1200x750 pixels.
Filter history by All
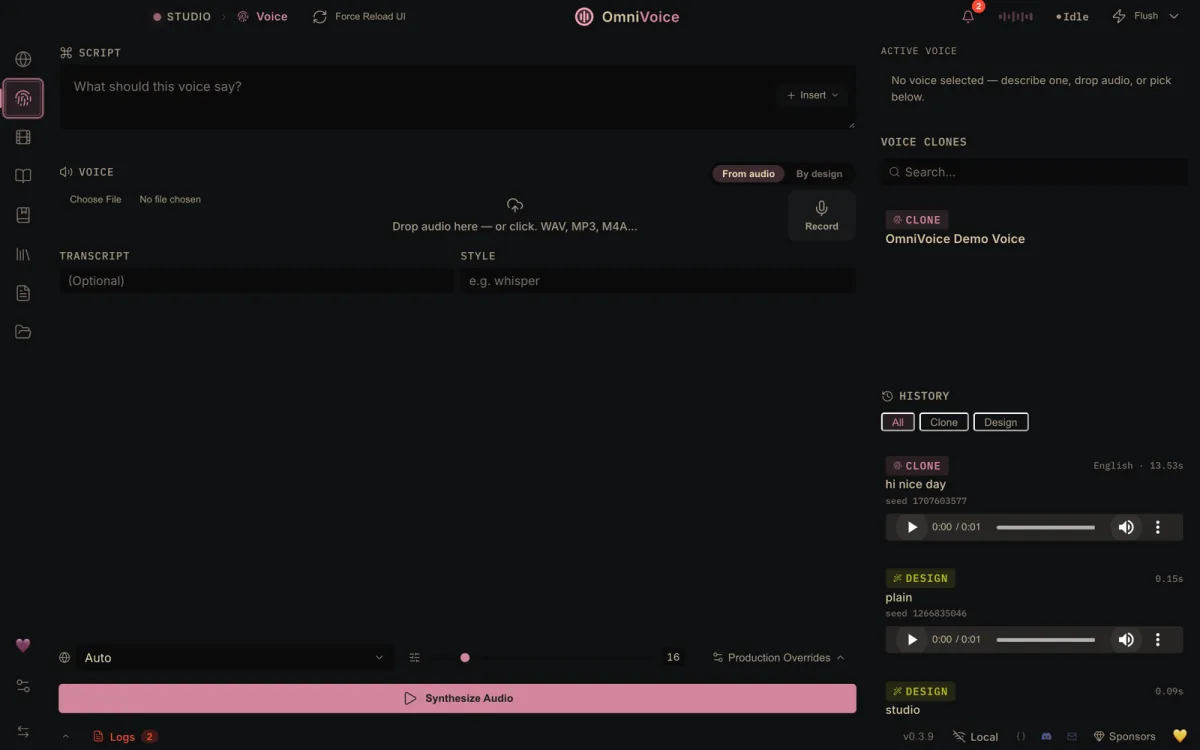pos(898,422)
